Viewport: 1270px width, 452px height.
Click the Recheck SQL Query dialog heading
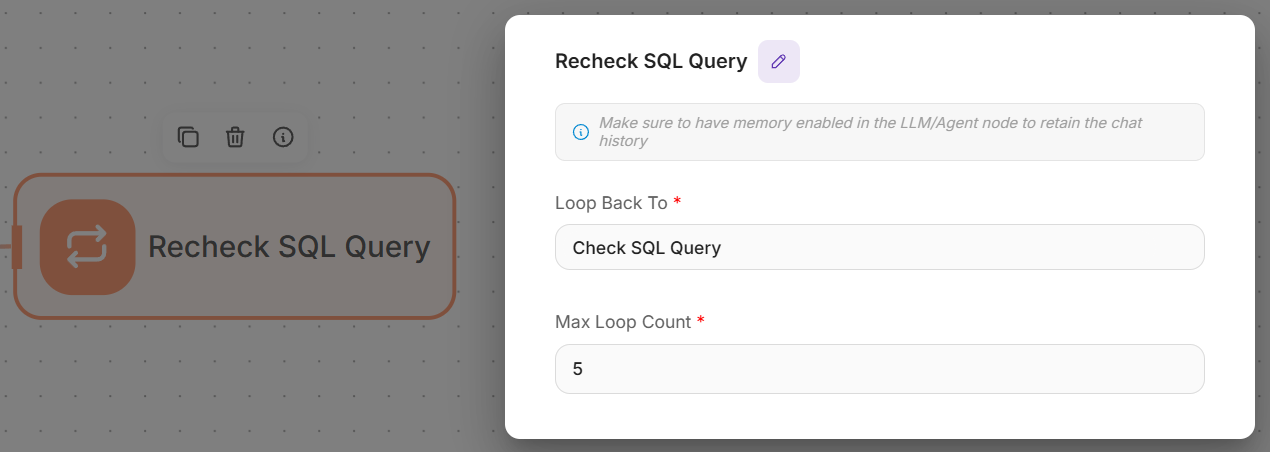tap(651, 61)
